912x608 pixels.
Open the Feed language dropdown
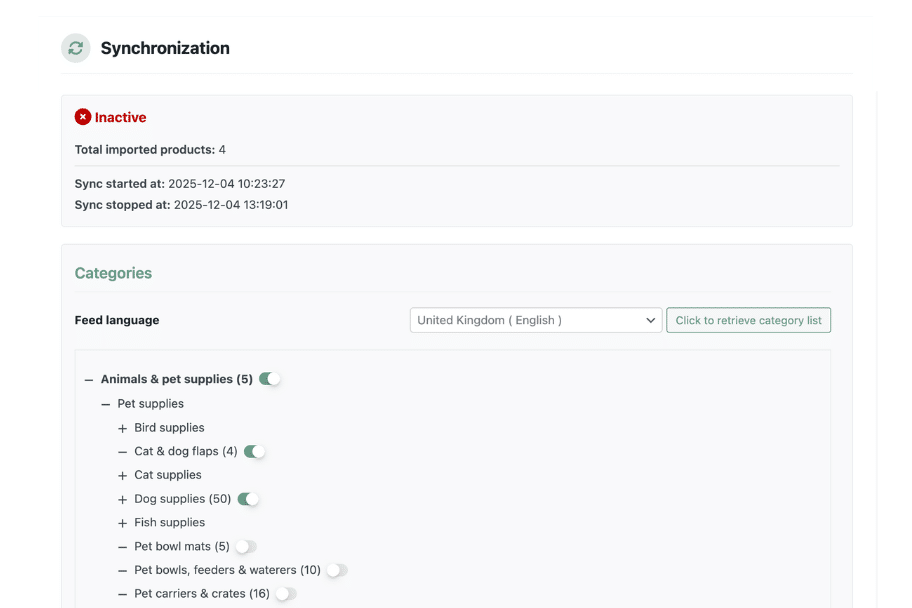point(536,320)
